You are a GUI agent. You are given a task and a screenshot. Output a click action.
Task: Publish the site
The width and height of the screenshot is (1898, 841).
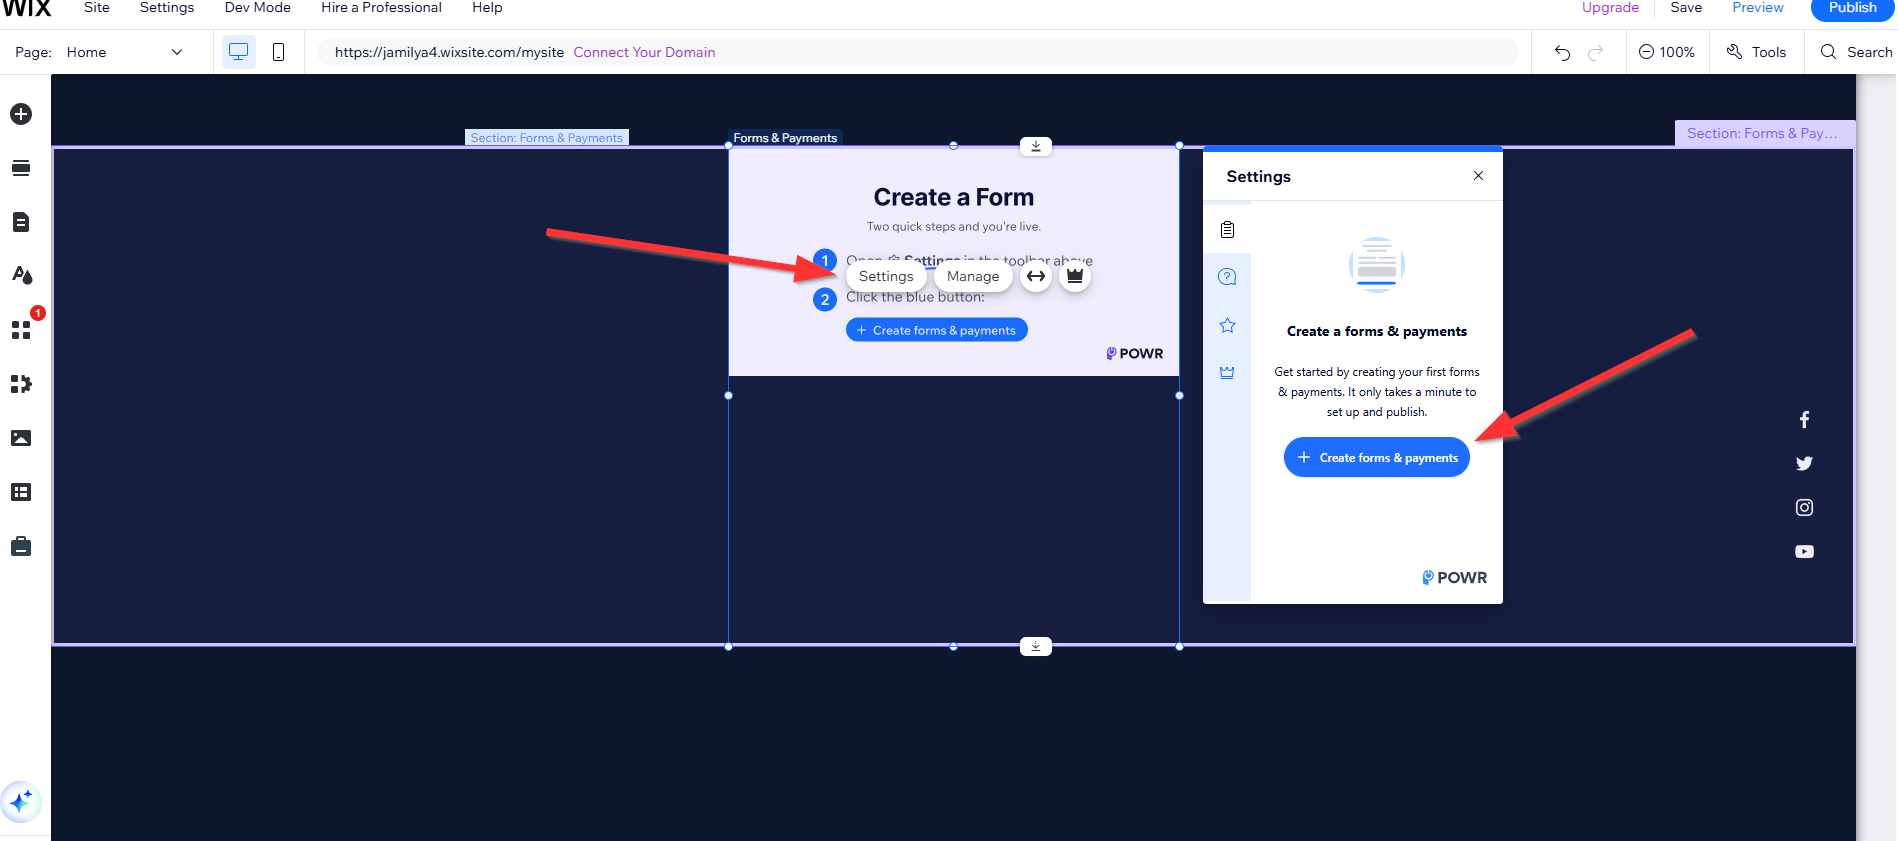1853,8
